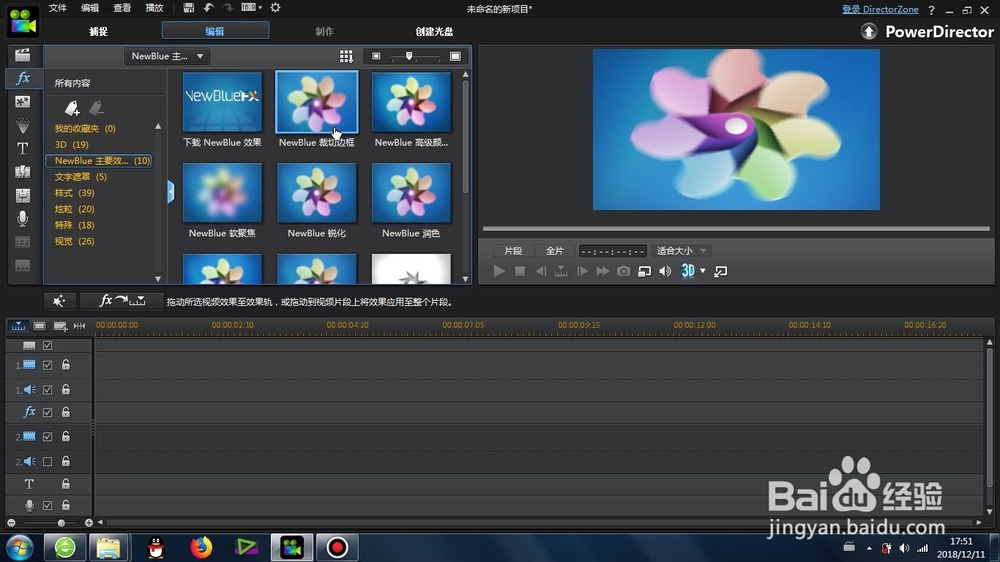Open the 文件 menu
Image resolution: width=1000 pixels, height=562 pixels.
(57, 8)
